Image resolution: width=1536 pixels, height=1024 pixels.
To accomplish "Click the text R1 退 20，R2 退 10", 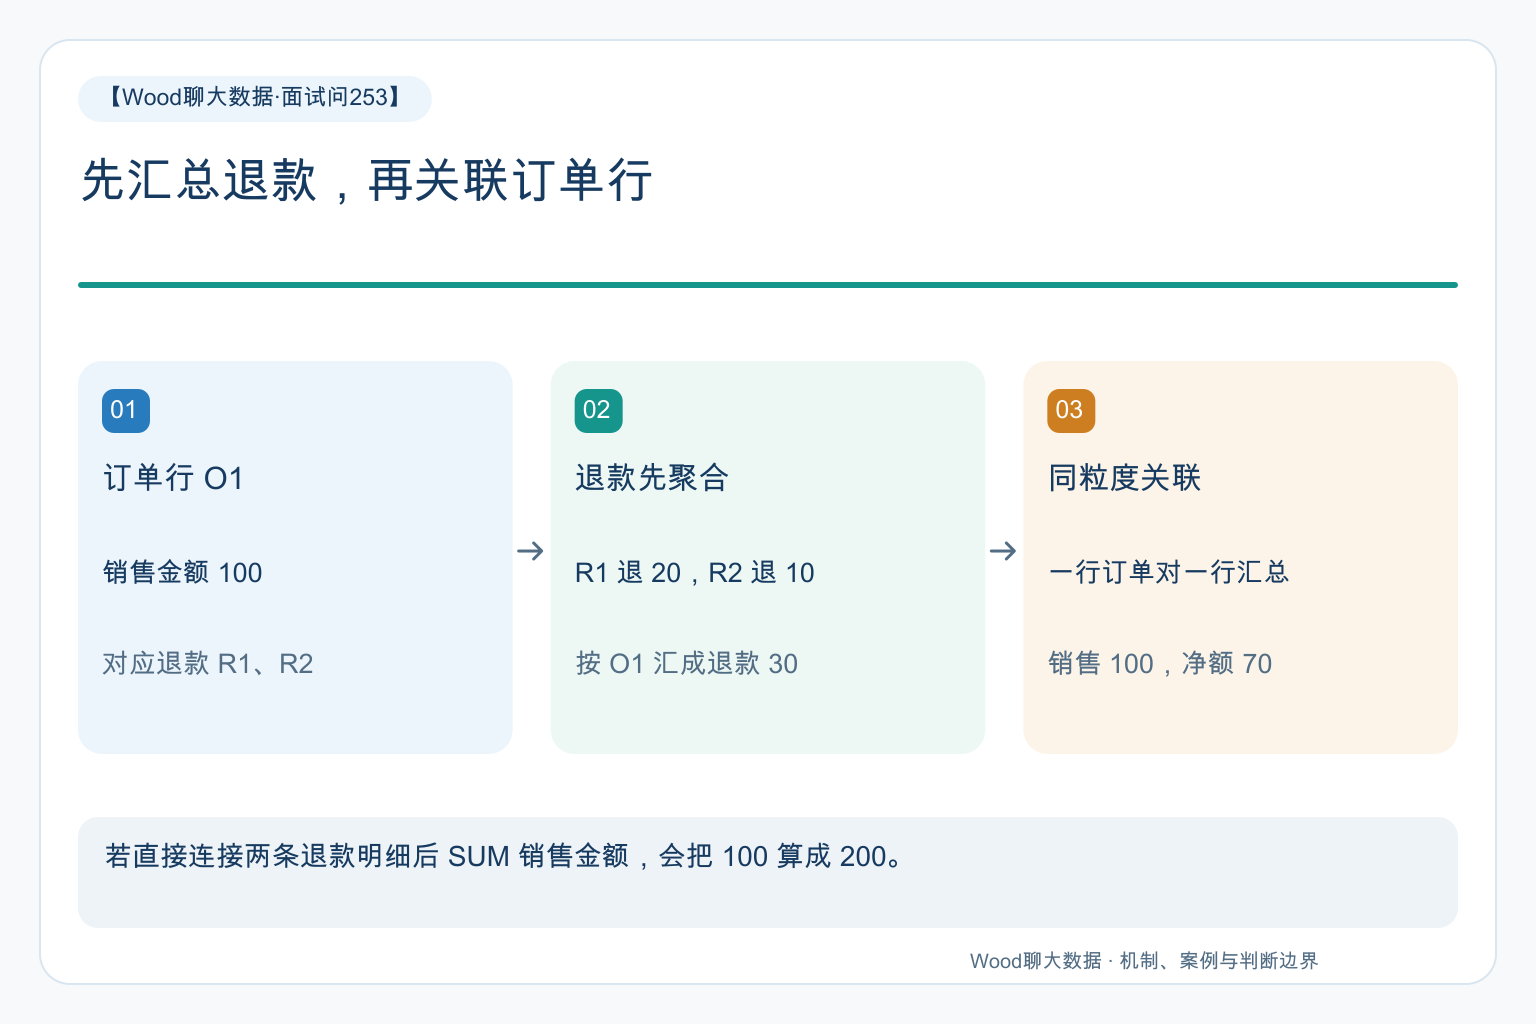I will coord(695,572).
